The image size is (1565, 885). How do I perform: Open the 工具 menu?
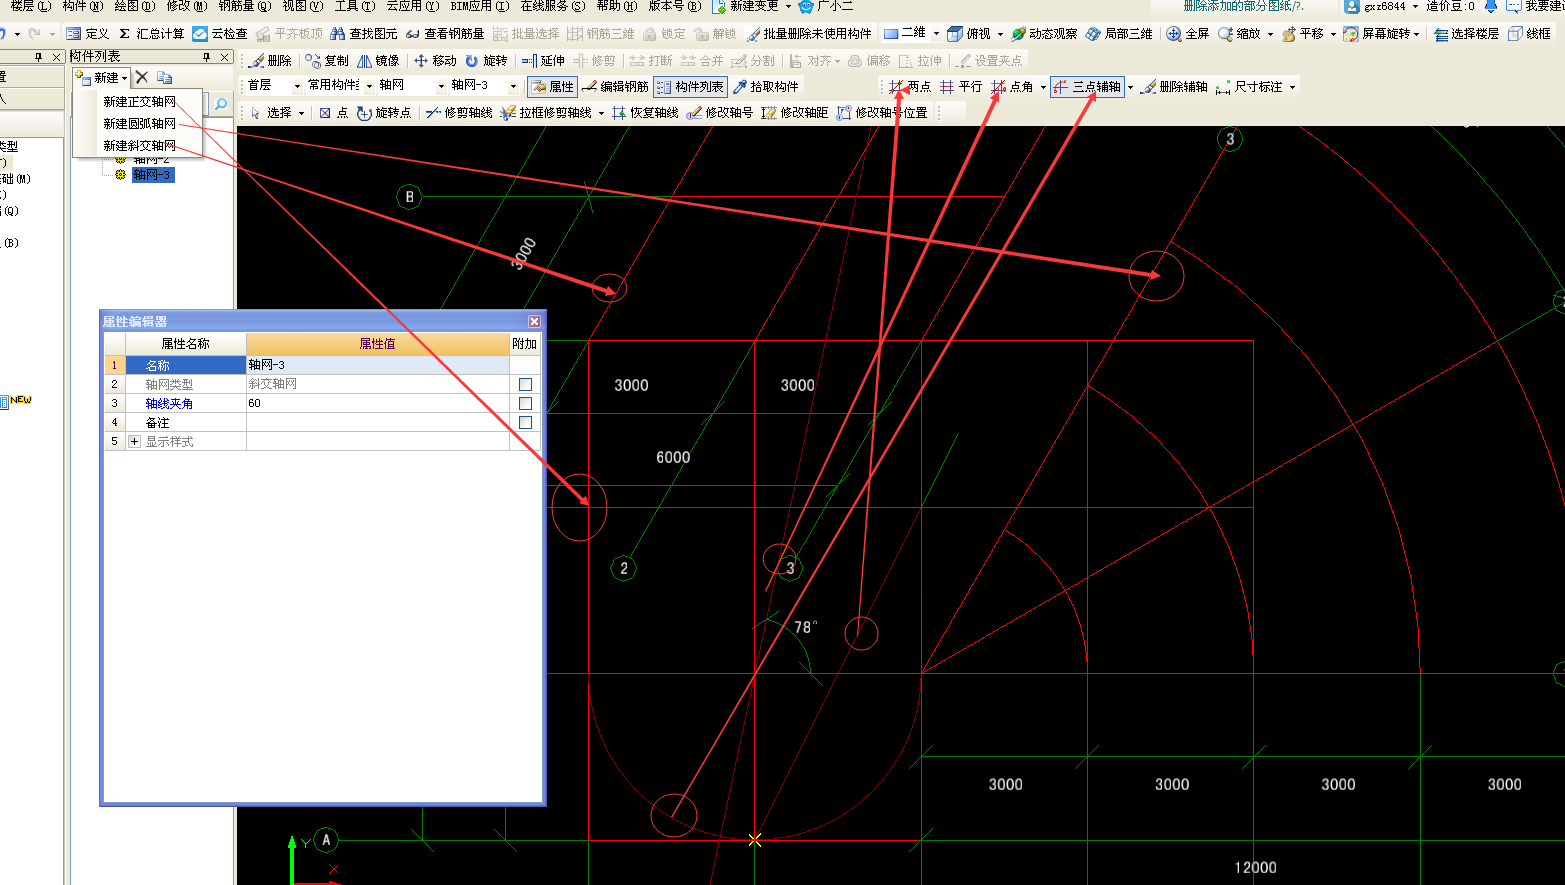[354, 6]
